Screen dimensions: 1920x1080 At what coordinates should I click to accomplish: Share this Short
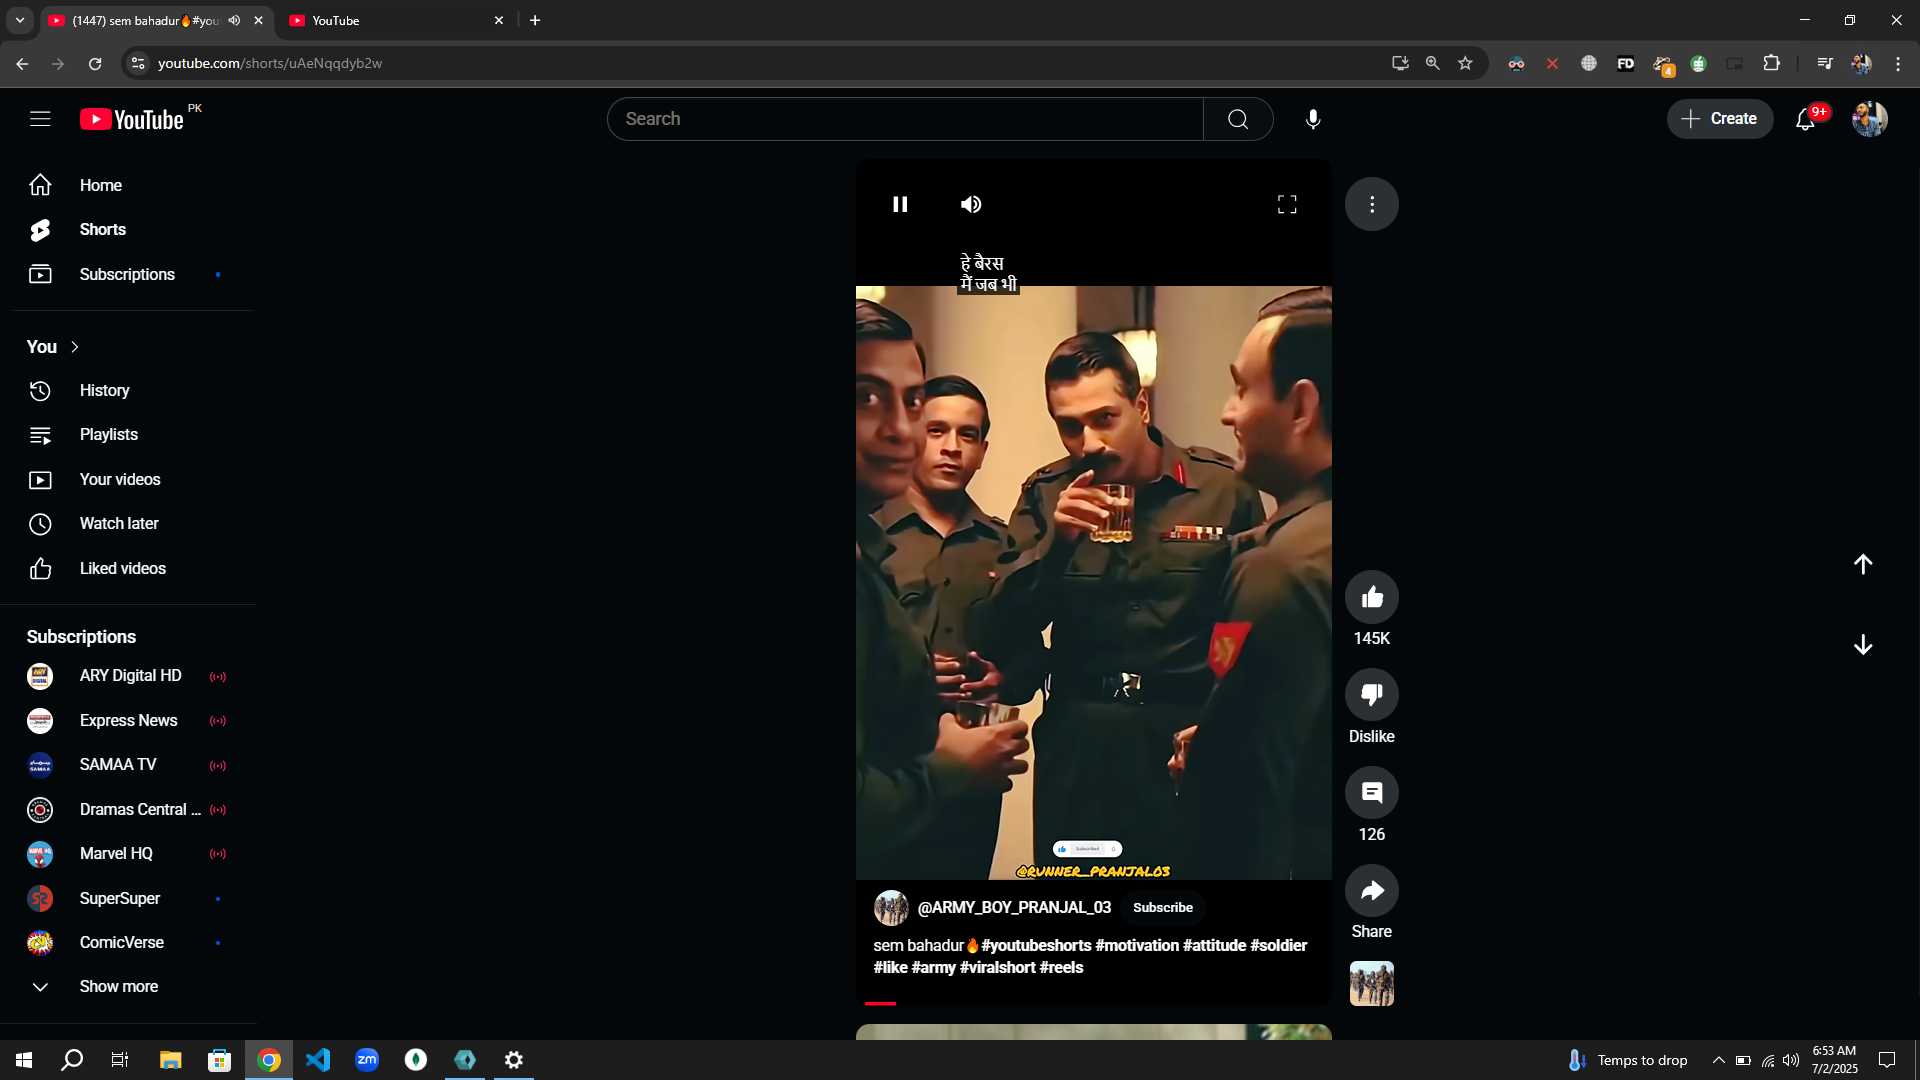[x=1372, y=890]
